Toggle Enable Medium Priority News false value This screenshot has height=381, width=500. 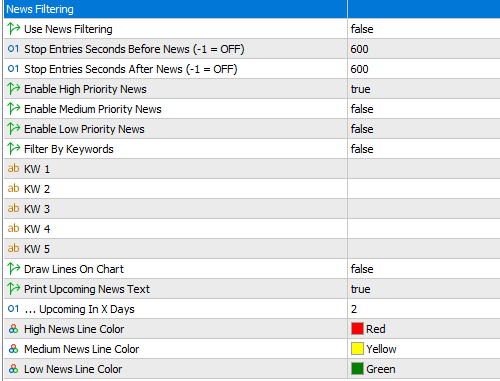coord(362,109)
